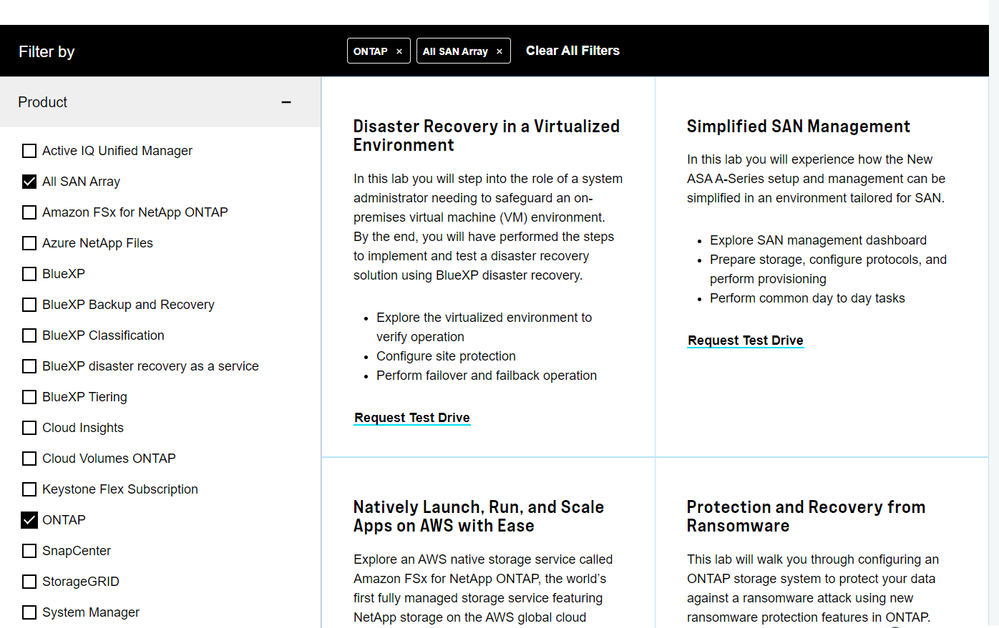Screen dimensions: 999x628
Task: Uncheck the All SAN Array checkbox
Action: pos(29,182)
